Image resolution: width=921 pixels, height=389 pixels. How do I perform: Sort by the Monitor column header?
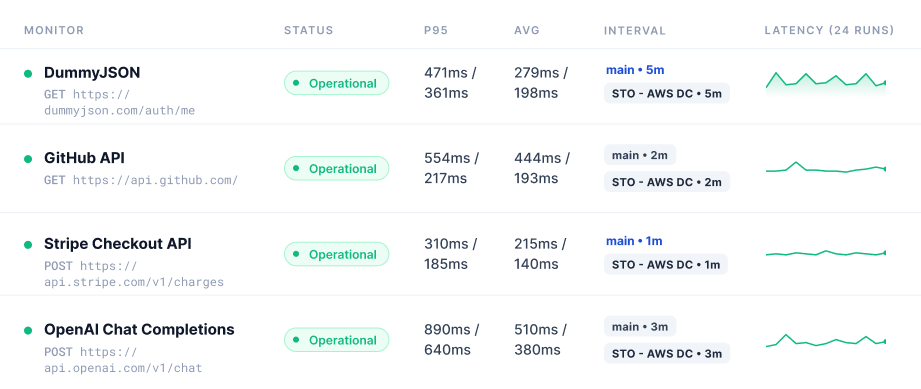[x=54, y=31]
